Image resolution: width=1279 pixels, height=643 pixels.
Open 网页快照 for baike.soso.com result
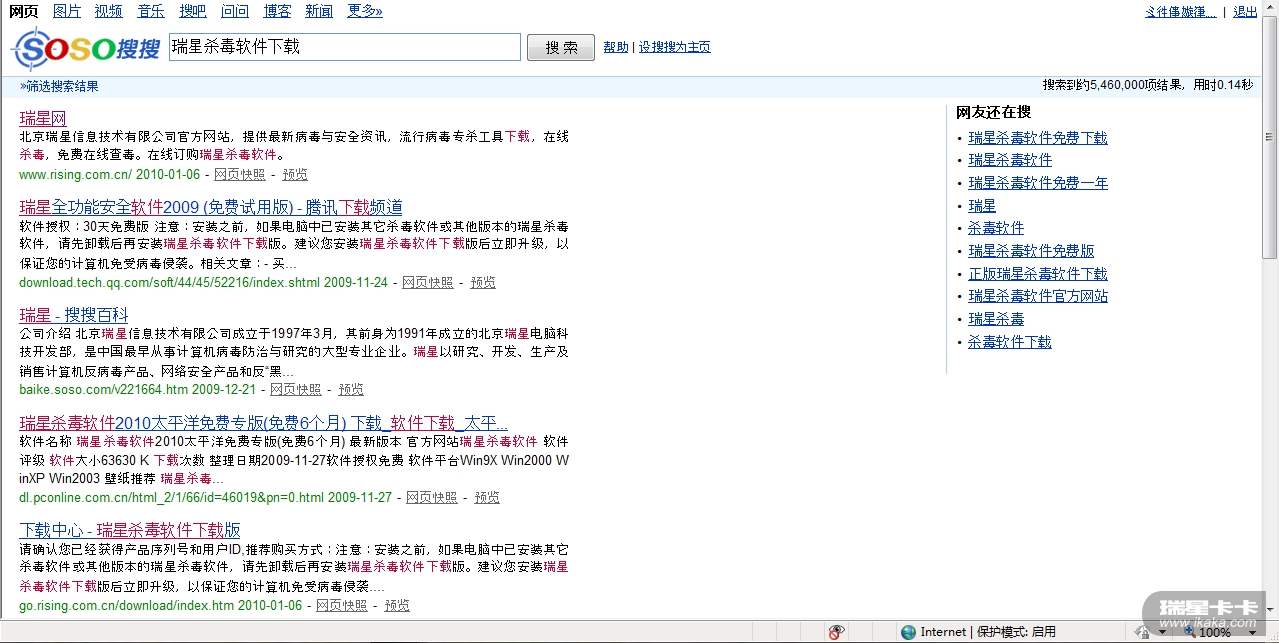tap(296, 389)
